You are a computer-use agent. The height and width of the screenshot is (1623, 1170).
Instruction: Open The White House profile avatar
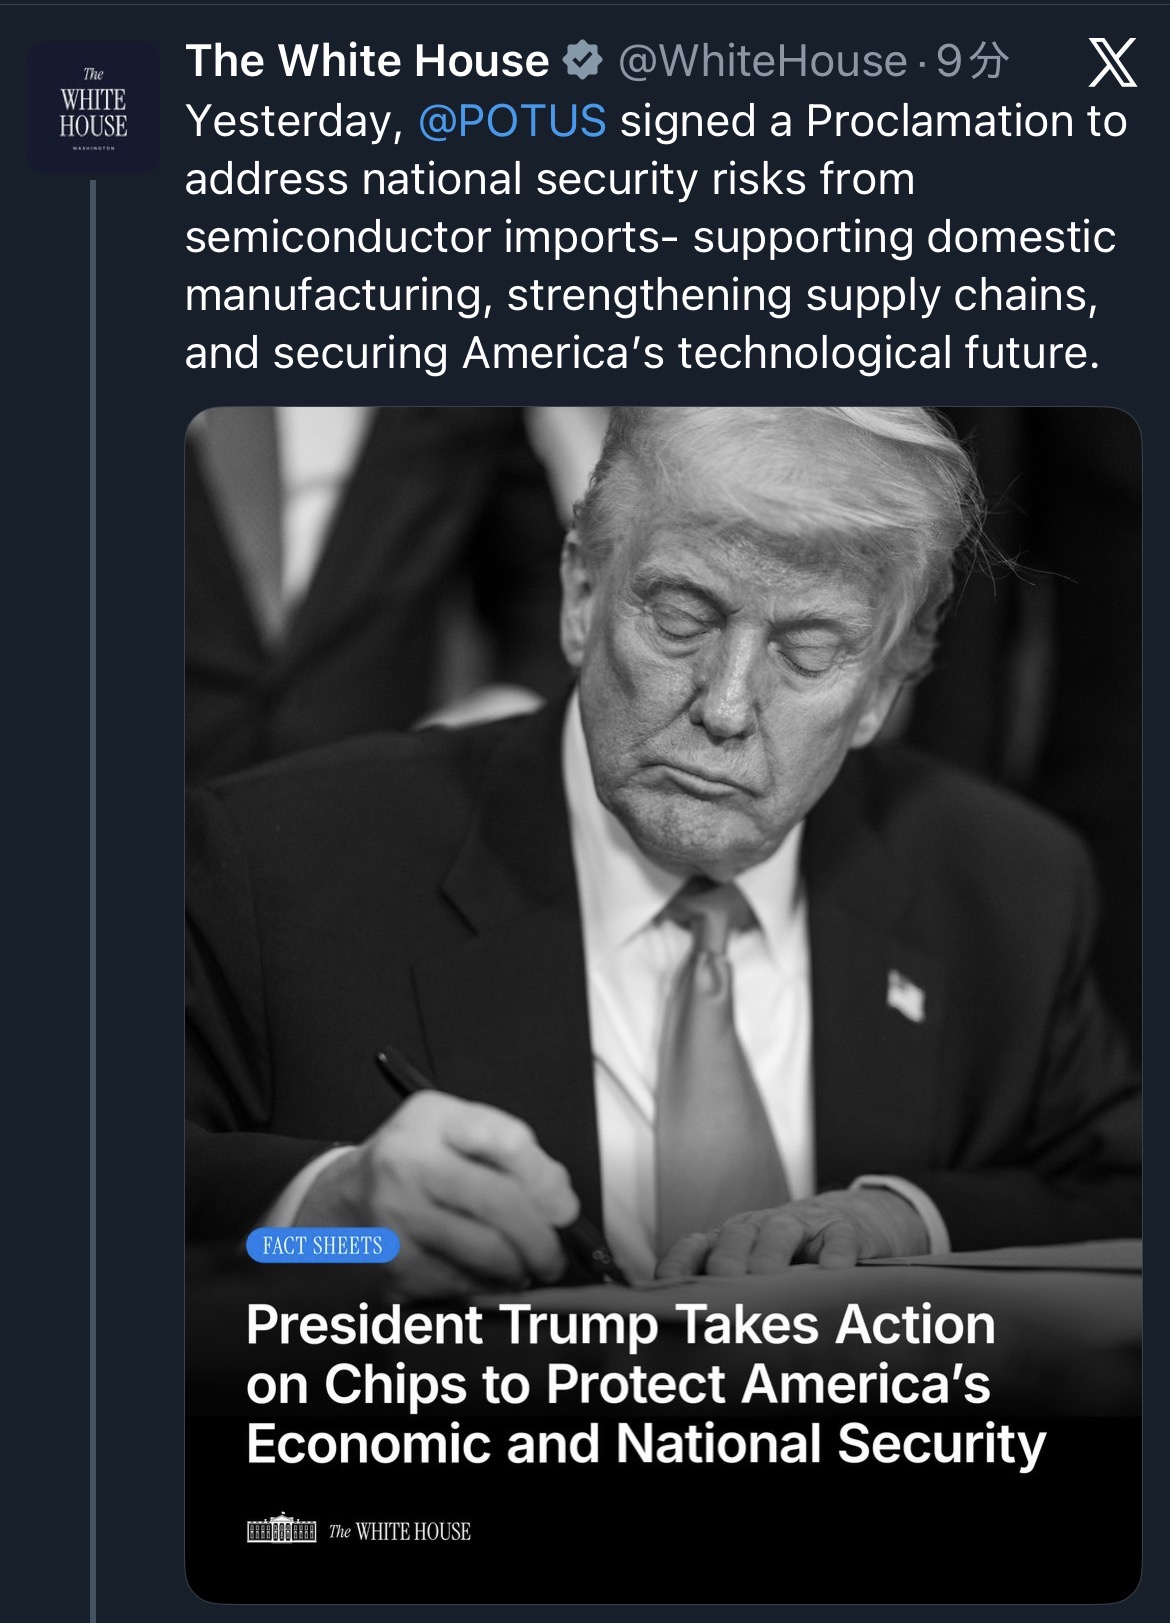(93, 108)
